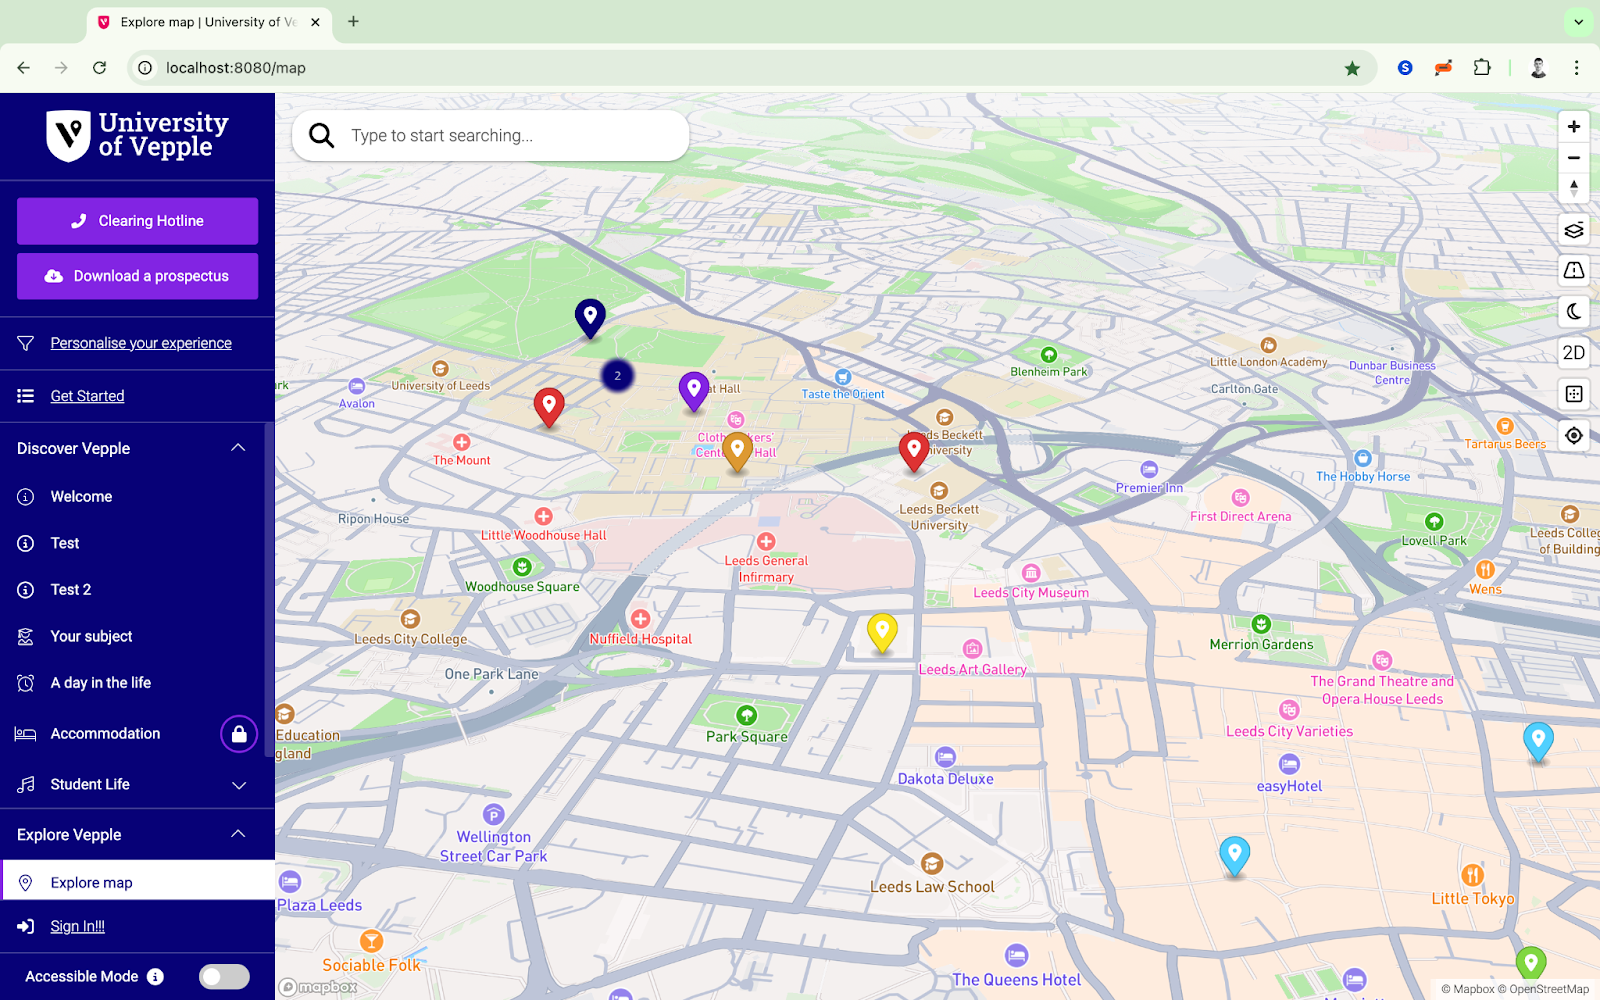Click the Leeds Law School map label
1600x1000 pixels.
[932, 887]
